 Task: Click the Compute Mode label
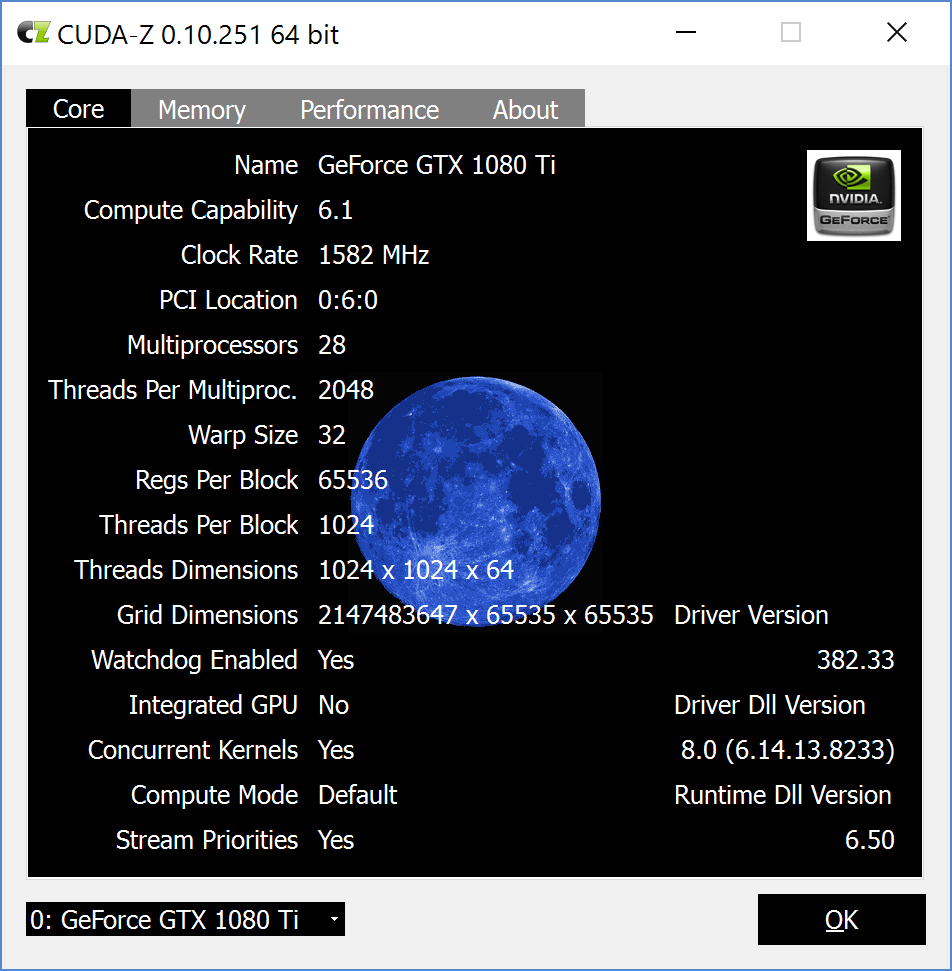(x=214, y=796)
